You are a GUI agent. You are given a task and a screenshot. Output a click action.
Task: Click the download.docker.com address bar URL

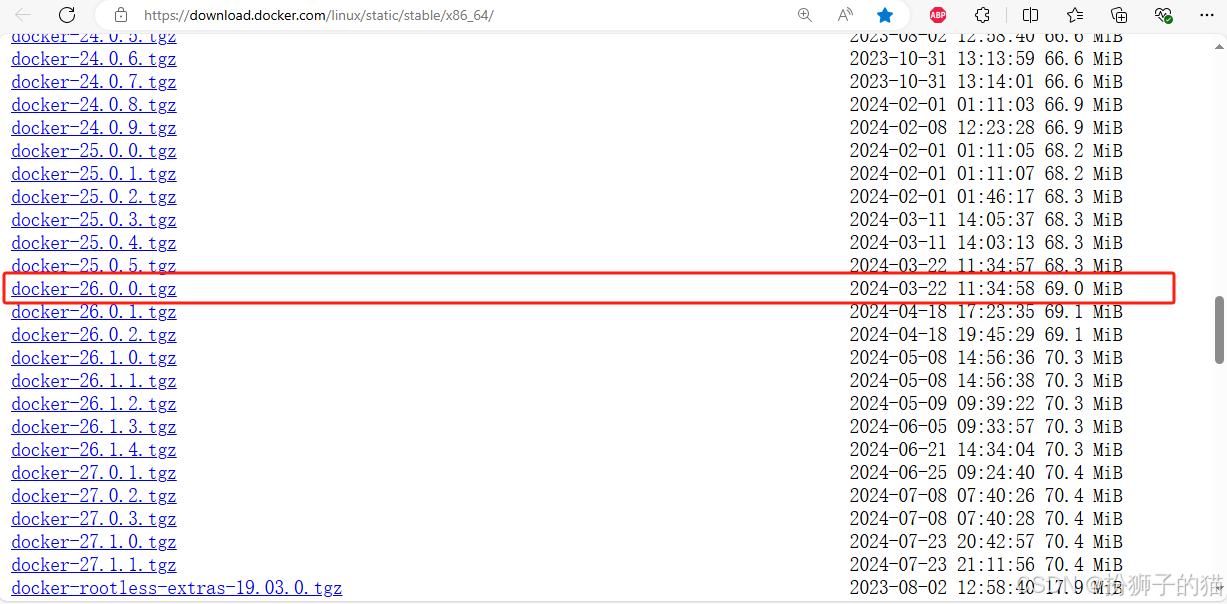click(x=319, y=15)
